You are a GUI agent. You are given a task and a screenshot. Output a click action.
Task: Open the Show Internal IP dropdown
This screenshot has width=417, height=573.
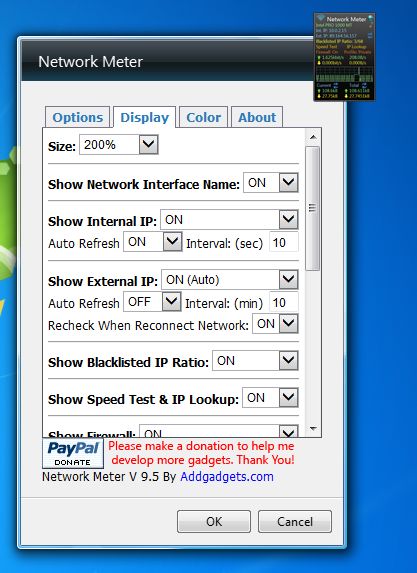[230, 220]
